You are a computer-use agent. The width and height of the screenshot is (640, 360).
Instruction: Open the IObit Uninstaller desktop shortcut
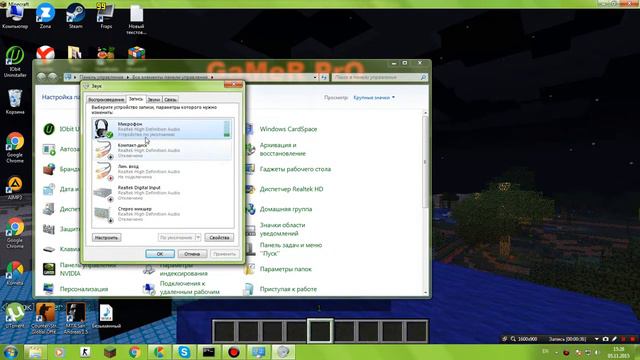tap(15, 62)
